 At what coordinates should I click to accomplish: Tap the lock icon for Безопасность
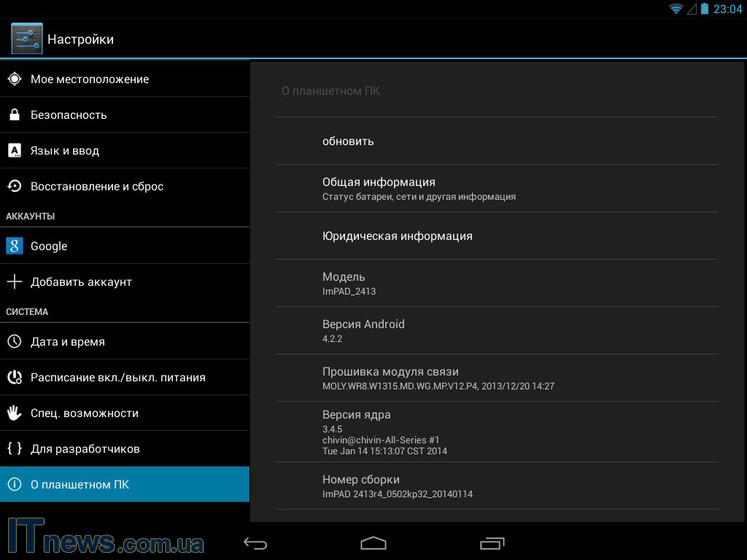click(x=14, y=115)
